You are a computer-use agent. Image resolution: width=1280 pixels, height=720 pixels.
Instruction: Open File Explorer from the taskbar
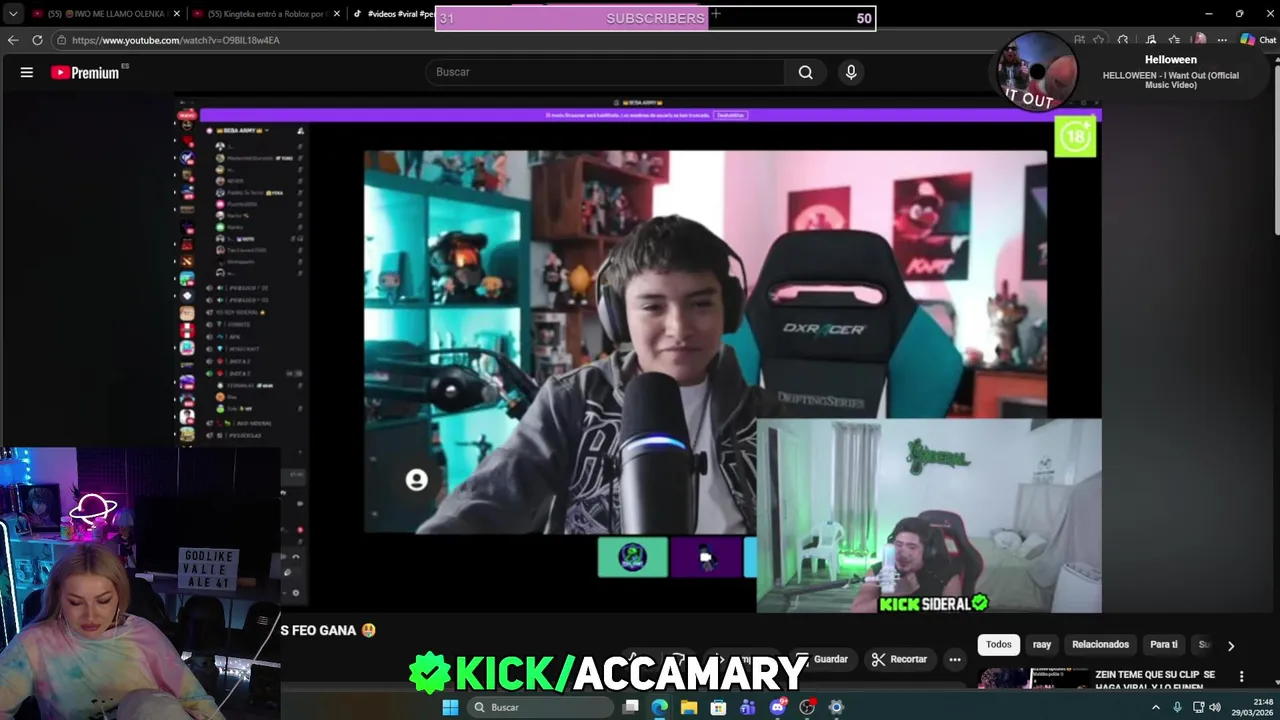[689, 707]
